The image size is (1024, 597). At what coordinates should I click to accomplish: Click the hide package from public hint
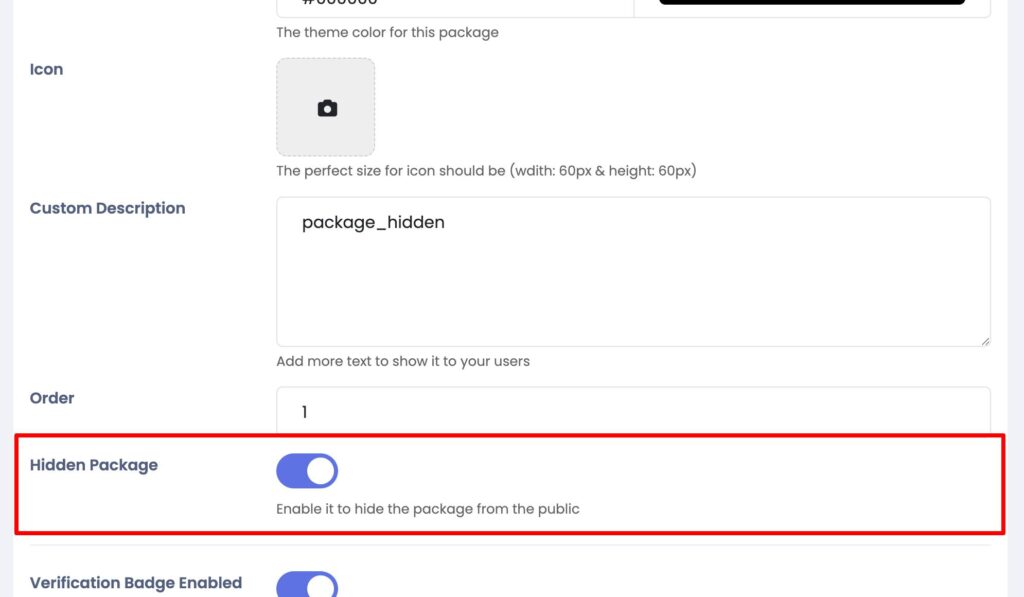pyautogui.click(x=427, y=509)
